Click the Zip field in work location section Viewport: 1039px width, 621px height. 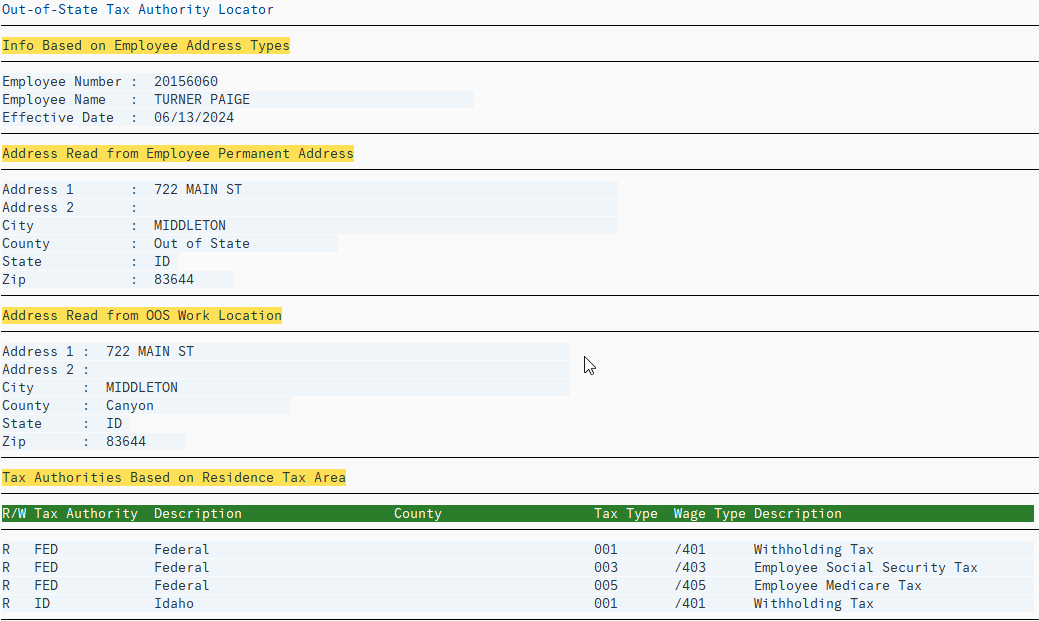(126, 441)
